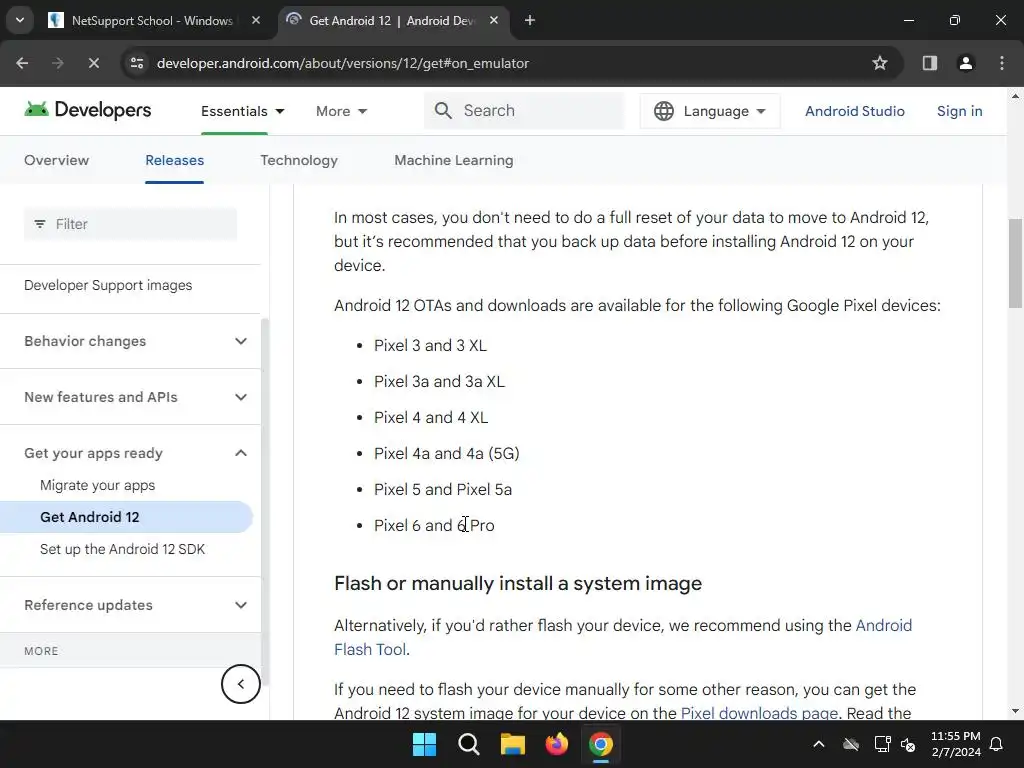The height and width of the screenshot is (768, 1024).
Task: Open the Android Flash Tool link
Action: (623, 637)
